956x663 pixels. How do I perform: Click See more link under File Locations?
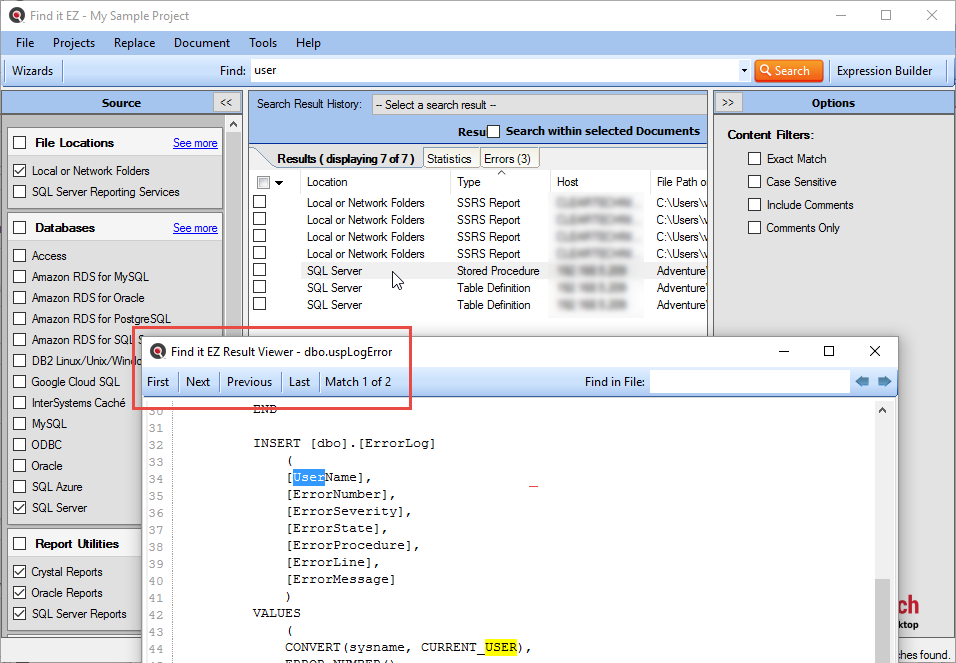195,143
